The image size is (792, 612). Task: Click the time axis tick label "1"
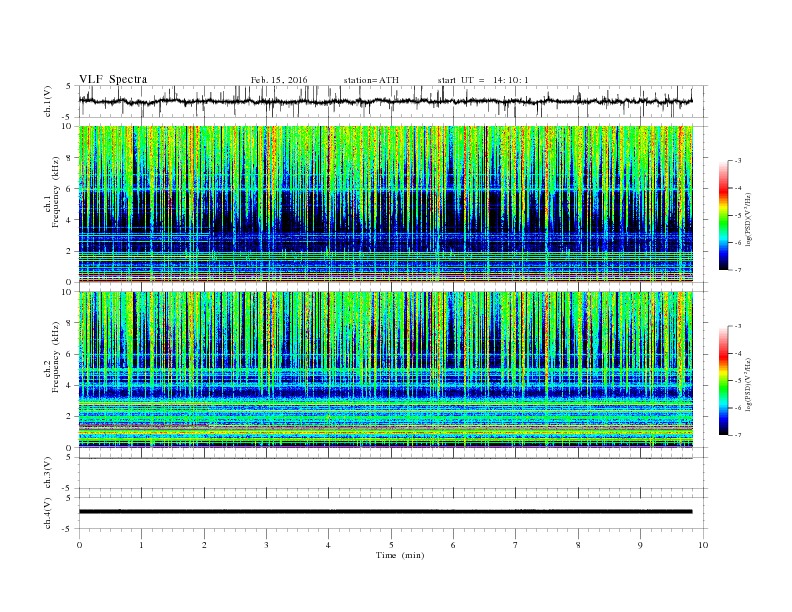[141, 545]
